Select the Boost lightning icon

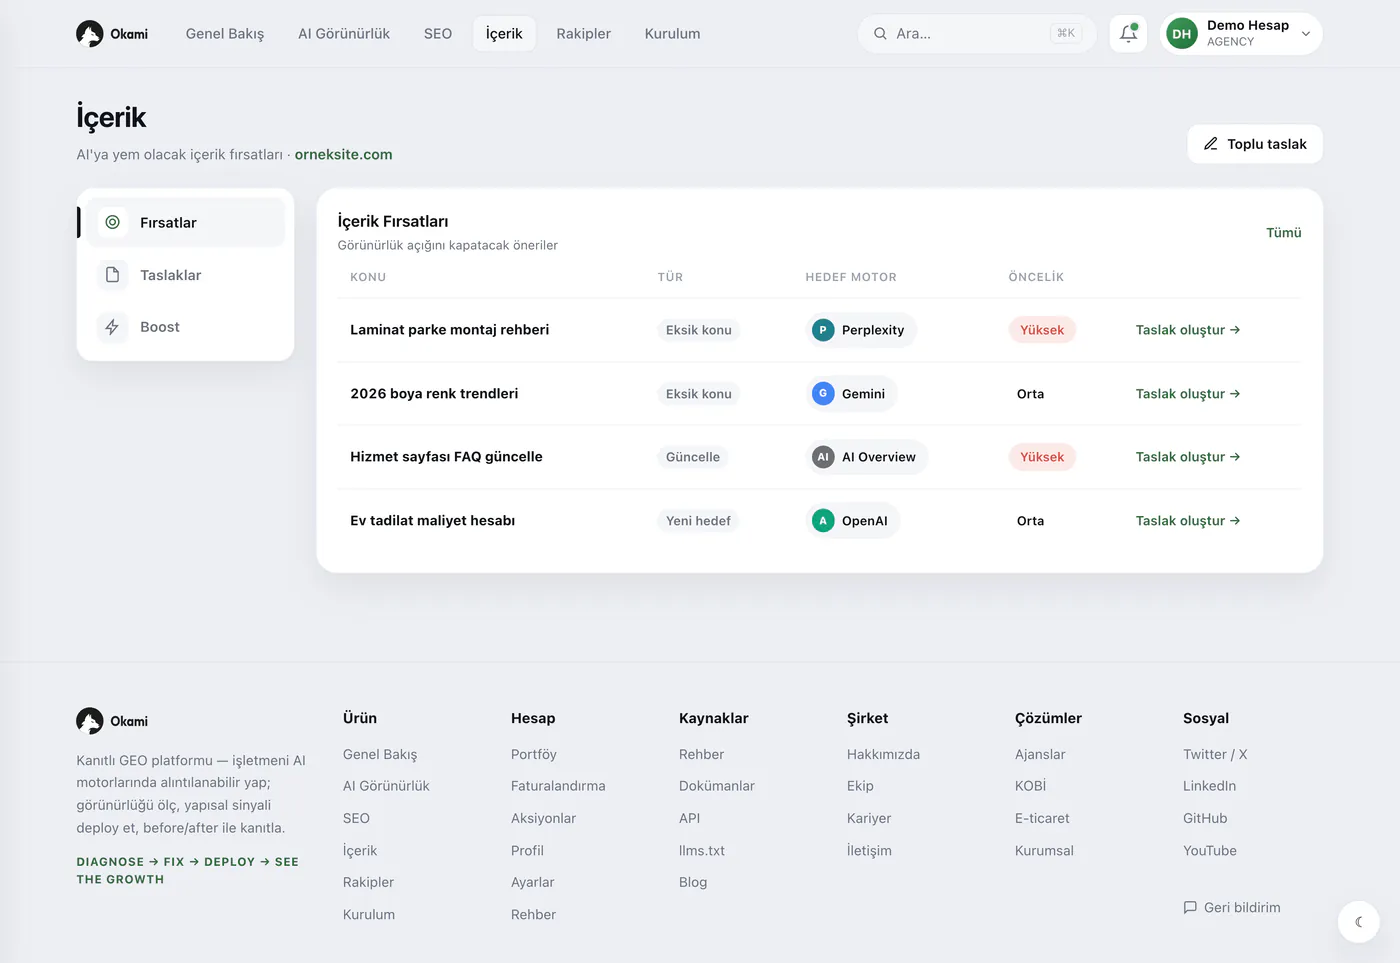[113, 327]
